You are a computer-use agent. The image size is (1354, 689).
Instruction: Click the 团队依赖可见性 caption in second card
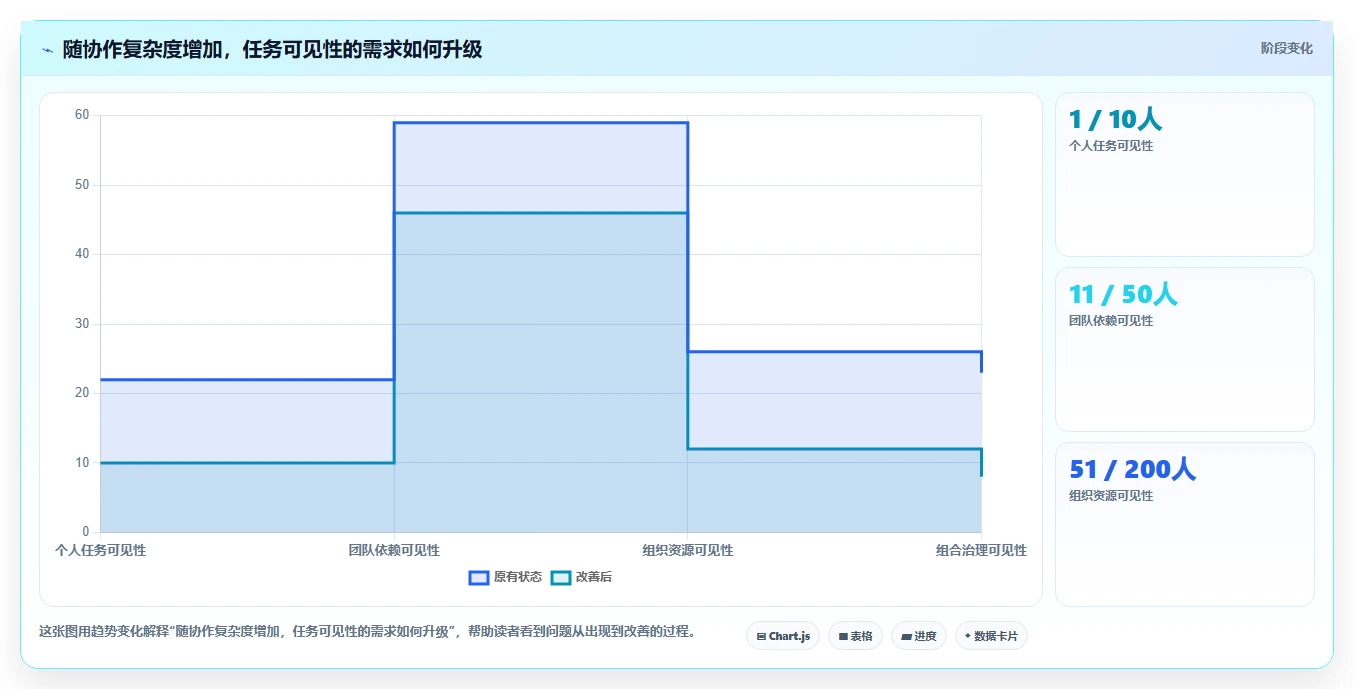tap(1111, 321)
